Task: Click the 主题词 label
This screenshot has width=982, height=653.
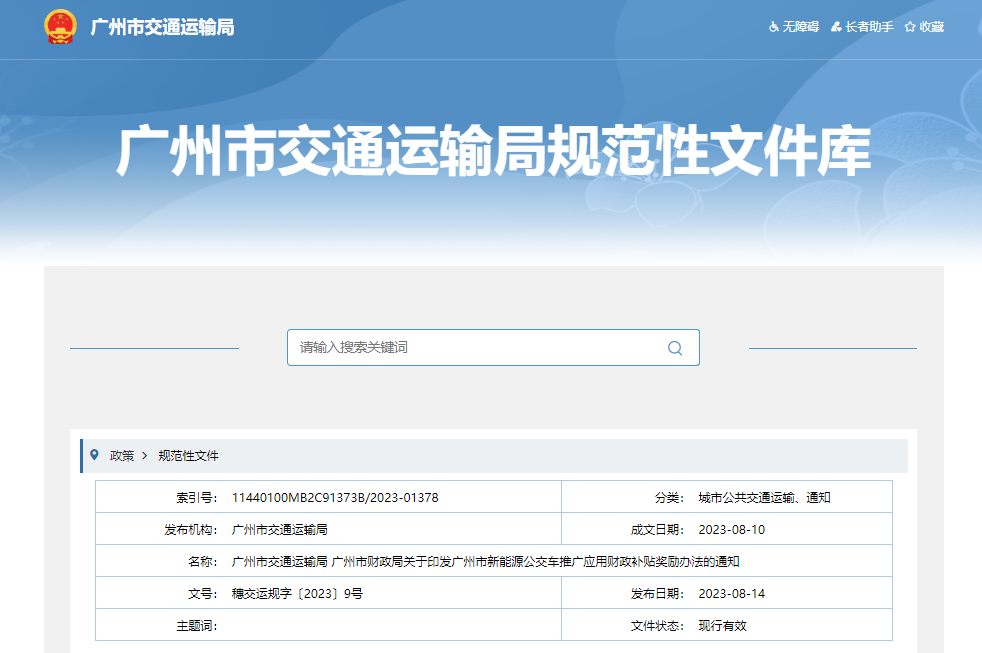Action: (x=197, y=625)
